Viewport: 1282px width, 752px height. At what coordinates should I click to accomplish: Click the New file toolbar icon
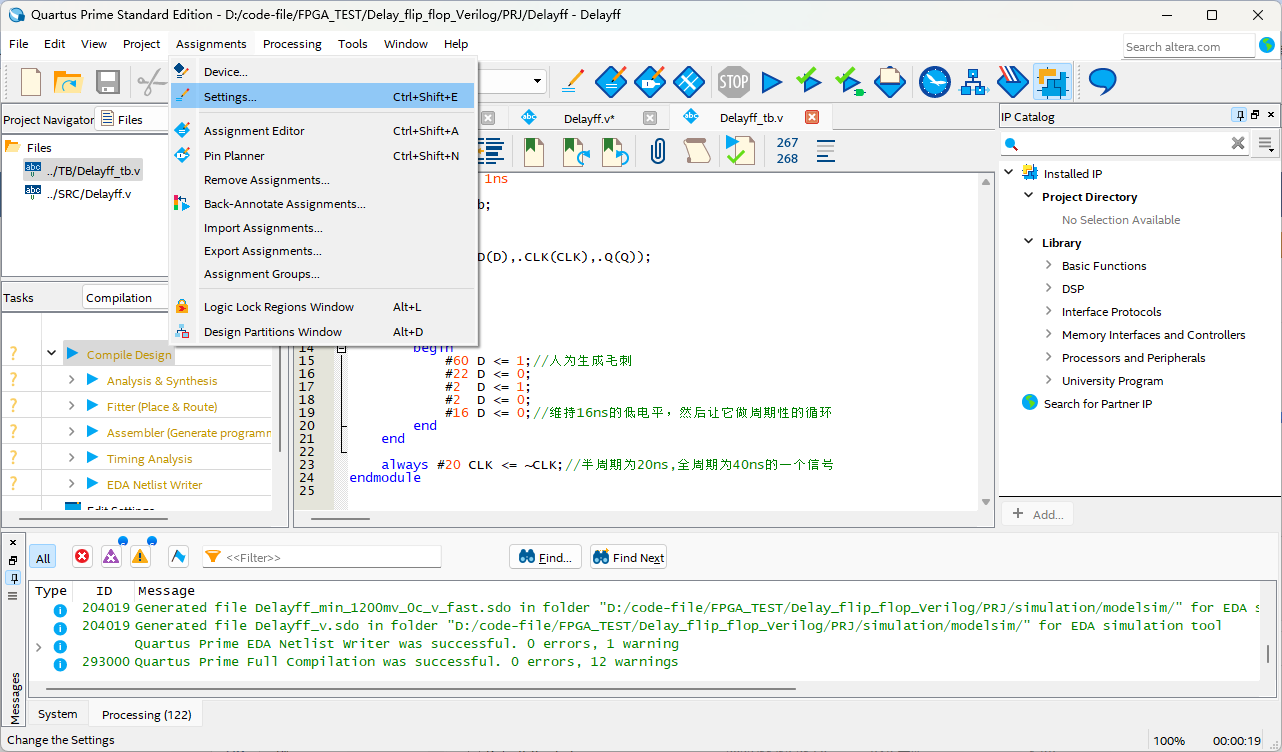coord(31,82)
